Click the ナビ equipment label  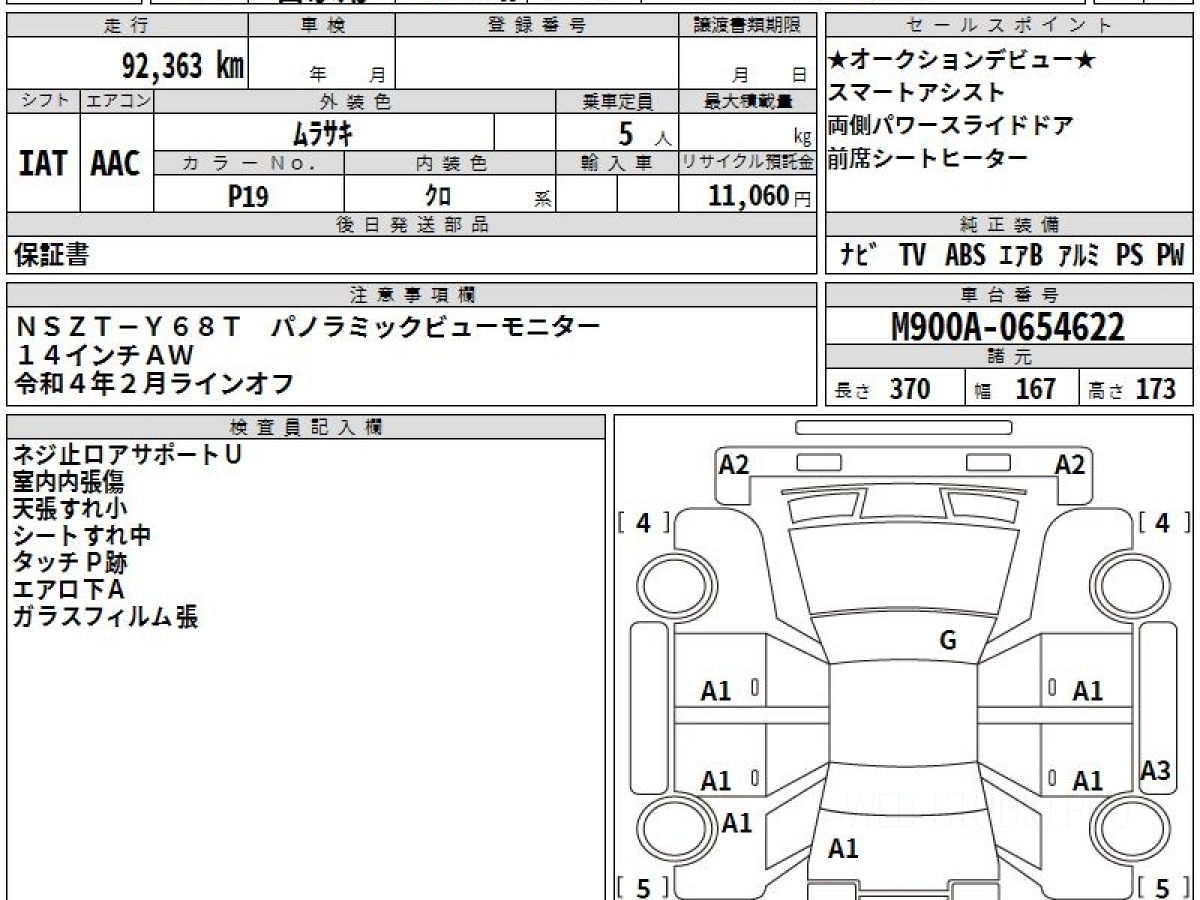coord(858,255)
